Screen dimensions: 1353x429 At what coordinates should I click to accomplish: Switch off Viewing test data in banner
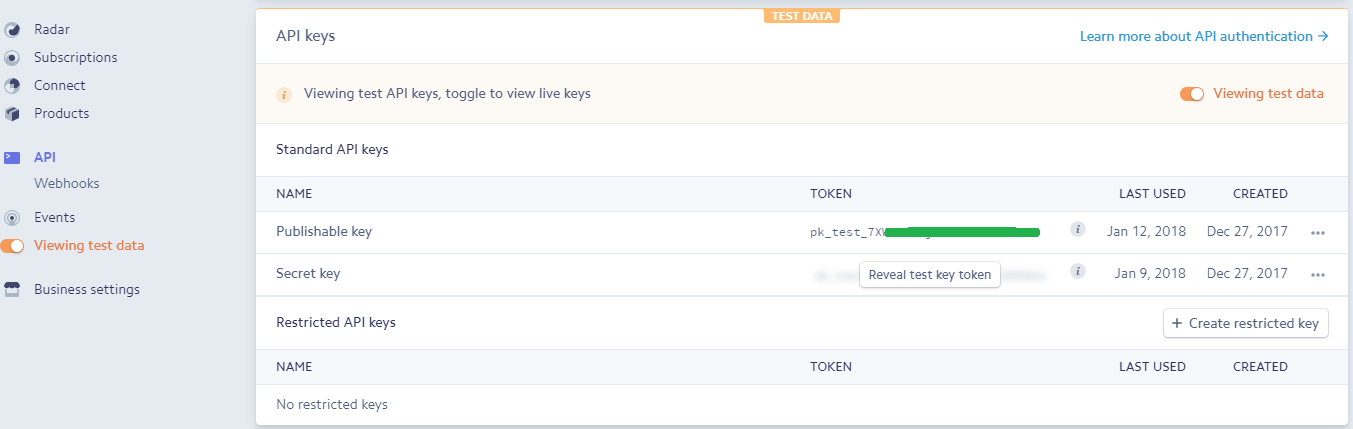[x=1191, y=94]
